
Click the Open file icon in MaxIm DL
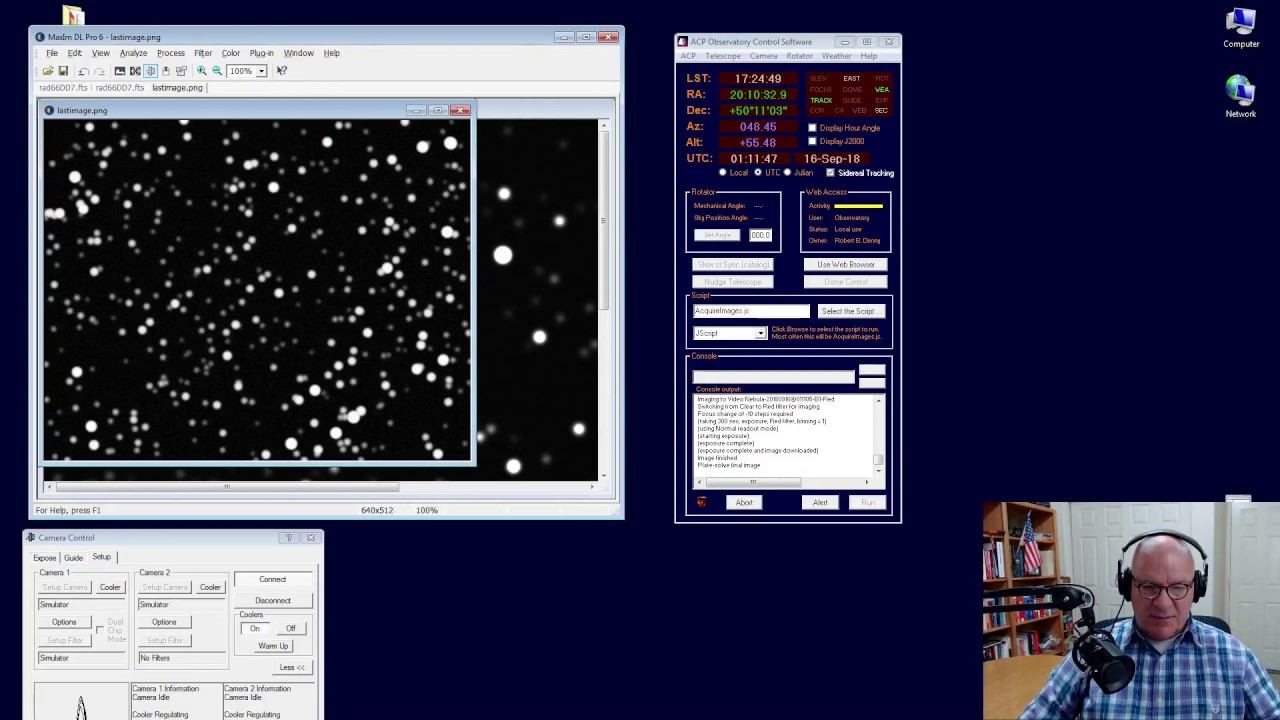click(x=47, y=71)
